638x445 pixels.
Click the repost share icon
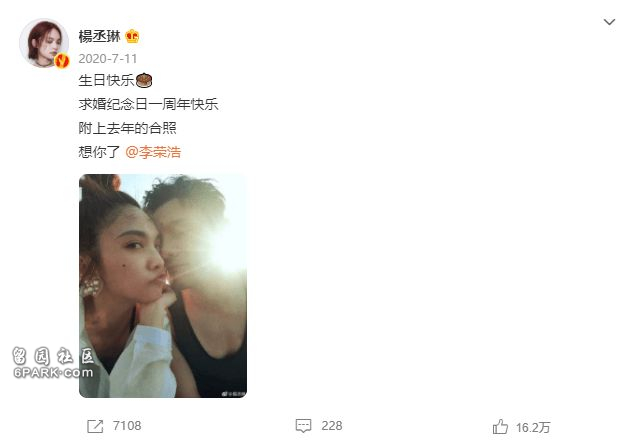pos(95,426)
